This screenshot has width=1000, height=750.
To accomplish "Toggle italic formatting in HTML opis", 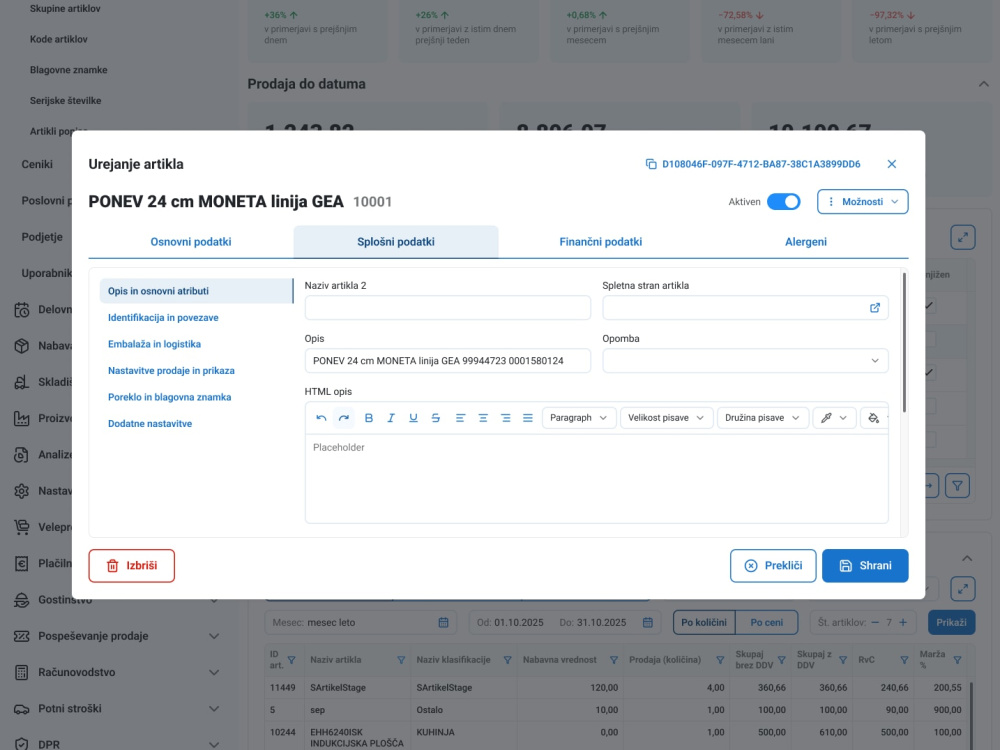I will pos(391,418).
